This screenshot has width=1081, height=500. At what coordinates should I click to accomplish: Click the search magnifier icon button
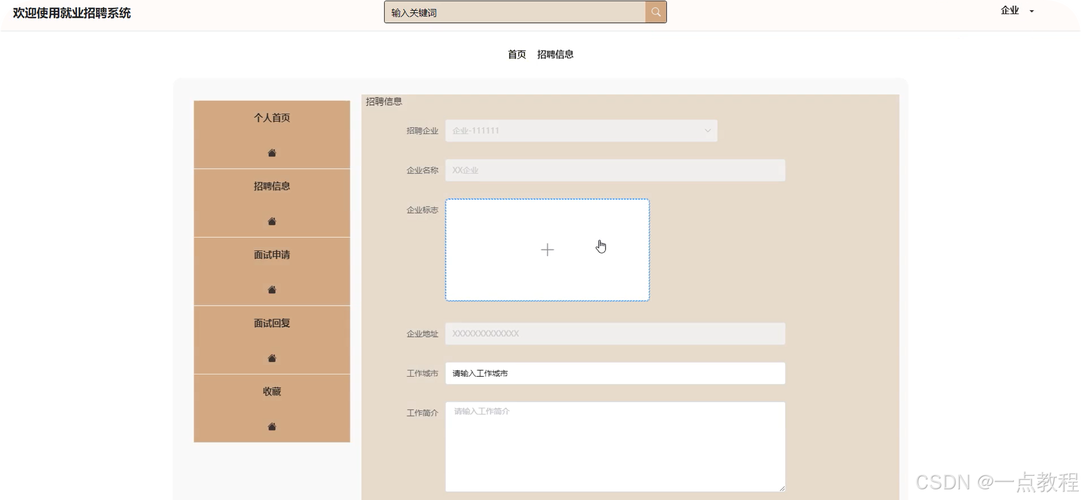click(x=656, y=12)
